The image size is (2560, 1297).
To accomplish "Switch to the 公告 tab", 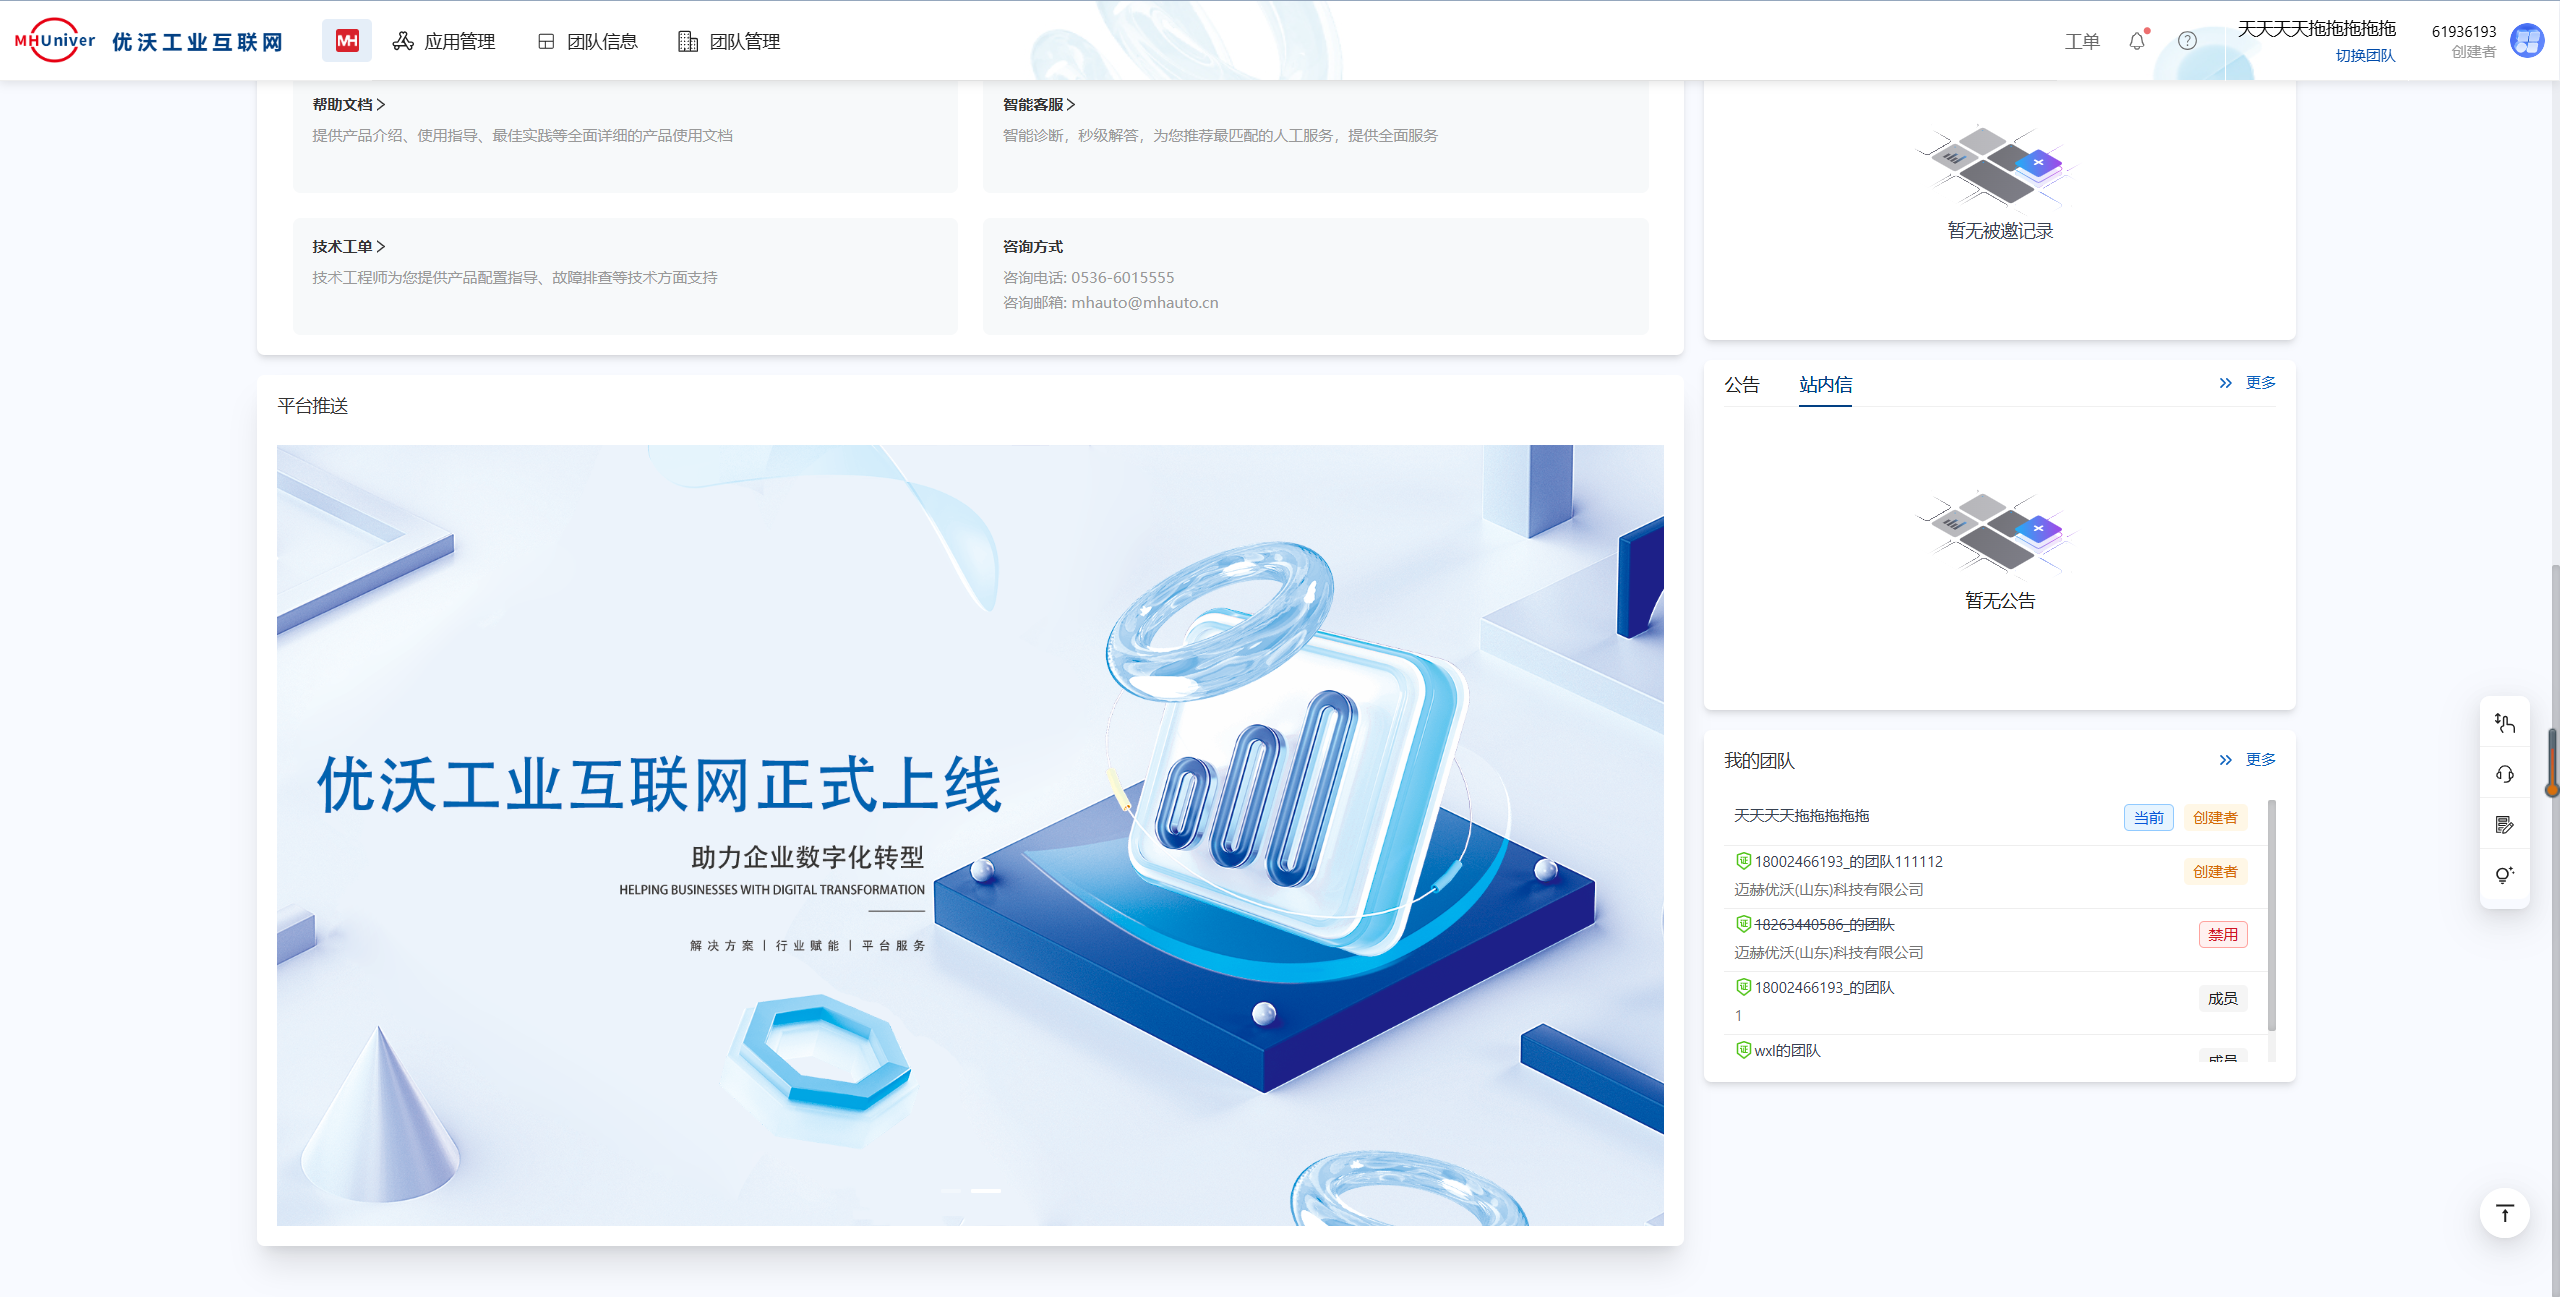I will pos(1741,385).
